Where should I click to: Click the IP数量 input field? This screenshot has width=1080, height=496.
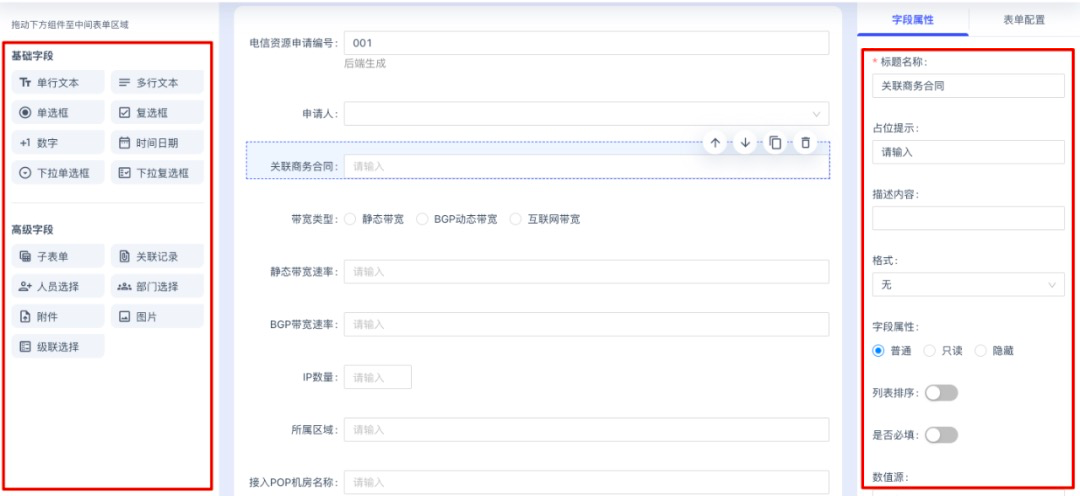click(x=378, y=377)
